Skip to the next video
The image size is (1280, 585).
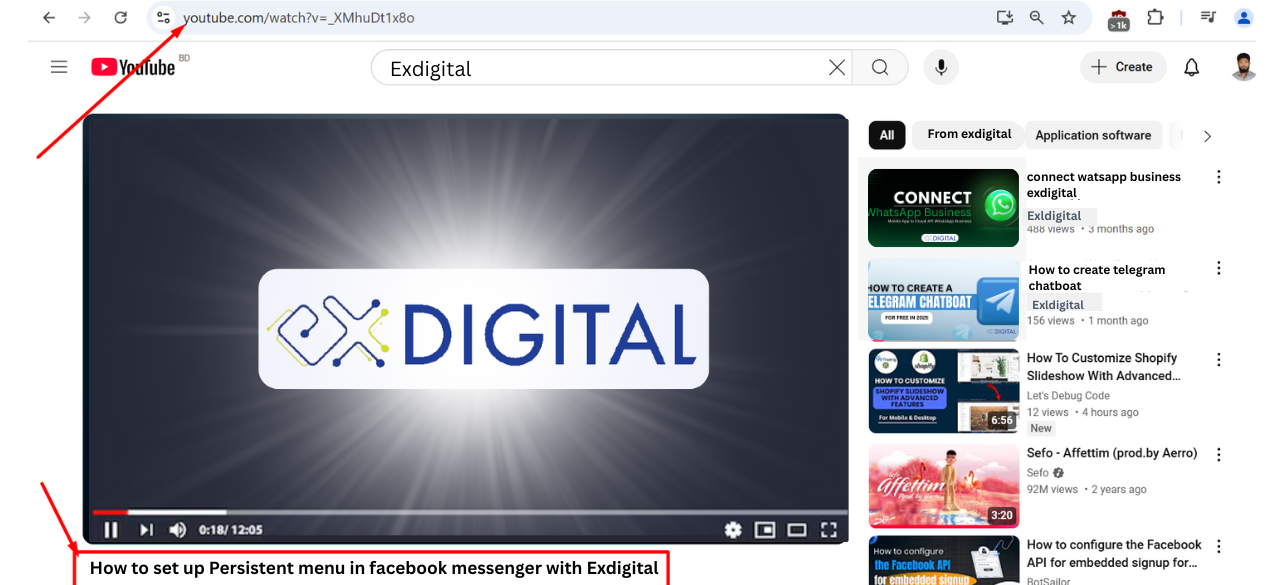tap(146, 530)
